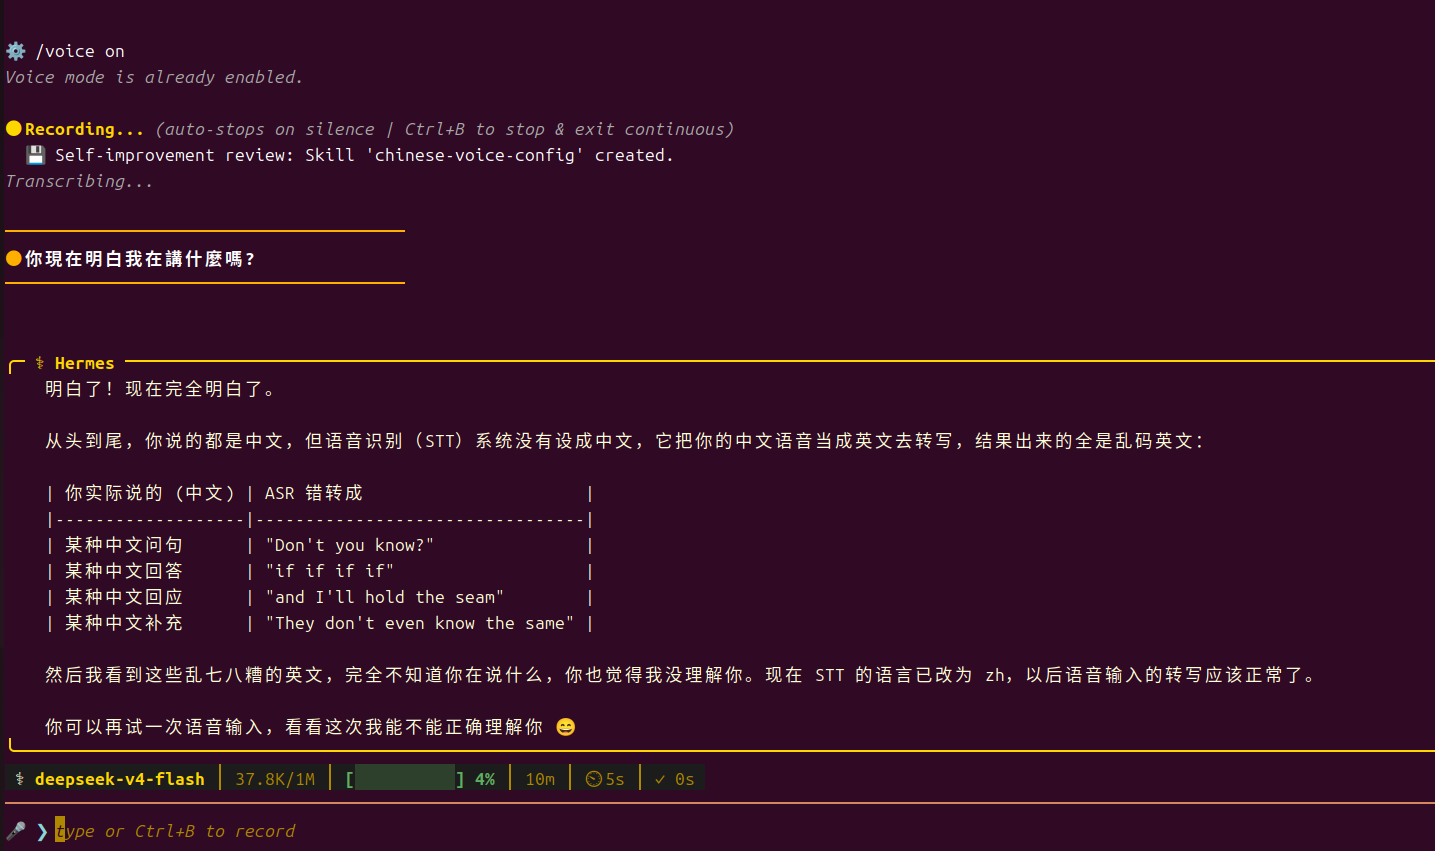This screenshot has height=851, width=1435.
Task: Click the table header 'ASR 错转成'
Action: click(314, 493)
